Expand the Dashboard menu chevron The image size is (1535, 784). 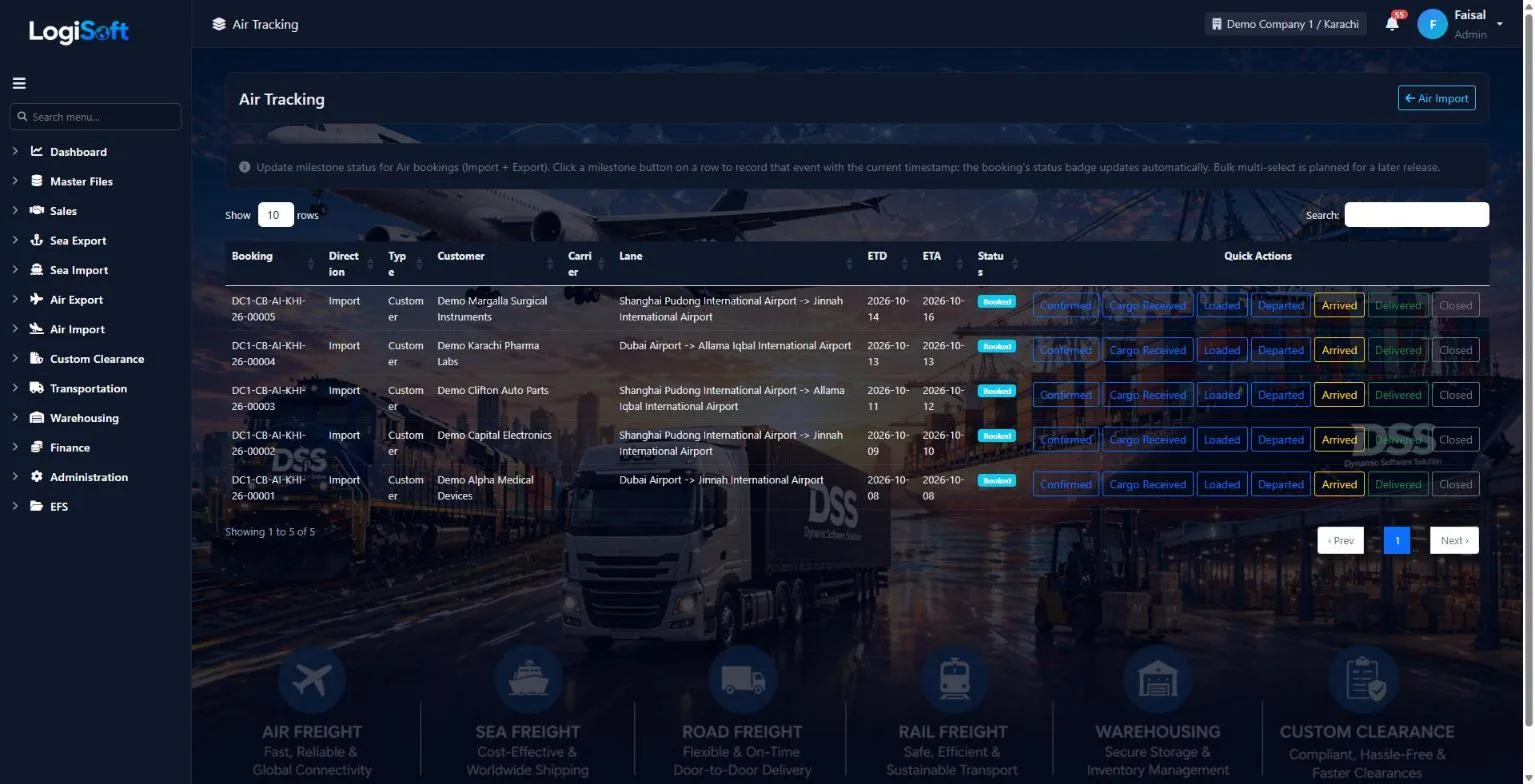pyautogui.click(x=15, y=152)
